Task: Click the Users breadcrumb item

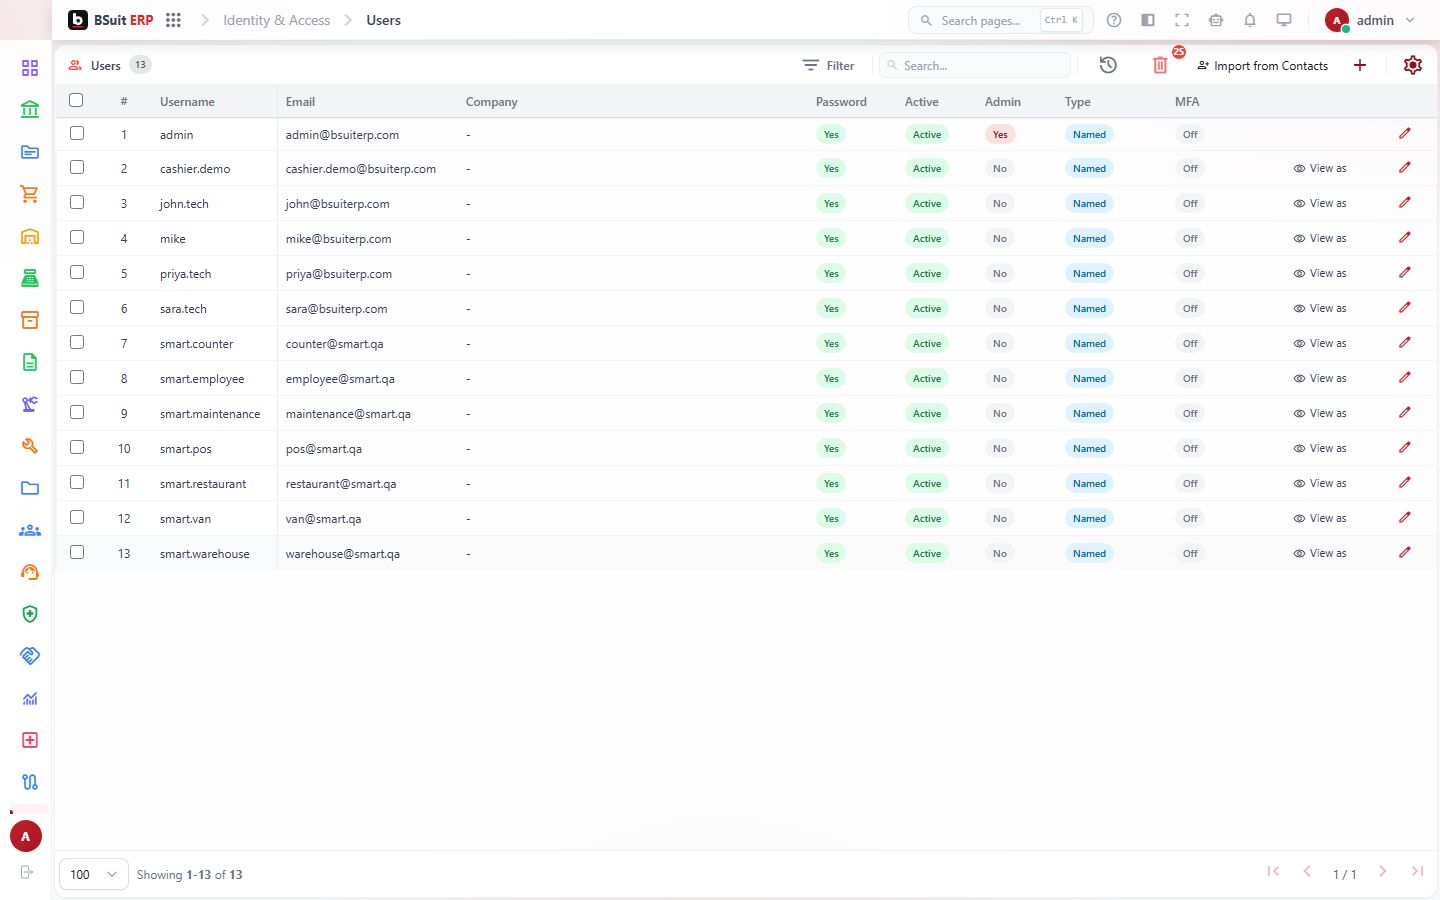Action: tap(384, 20)
